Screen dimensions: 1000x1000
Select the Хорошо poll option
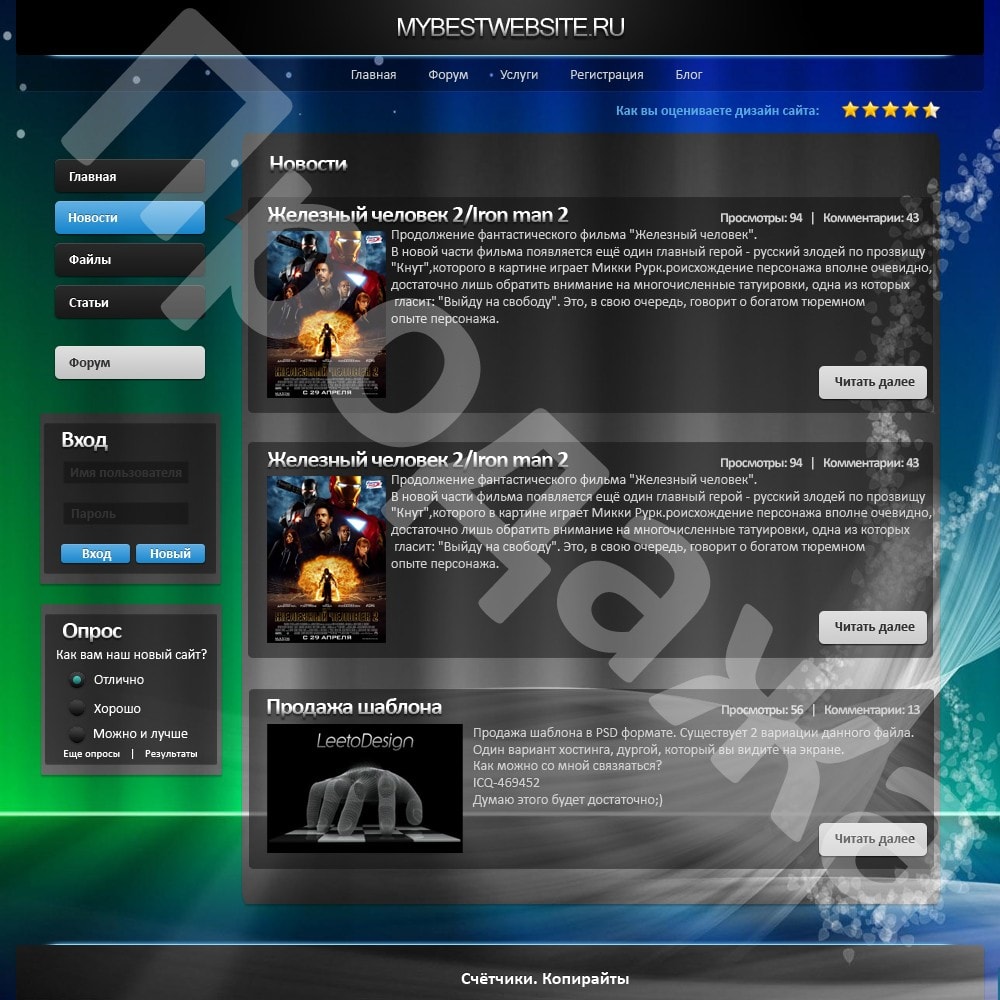coord(77,708)
